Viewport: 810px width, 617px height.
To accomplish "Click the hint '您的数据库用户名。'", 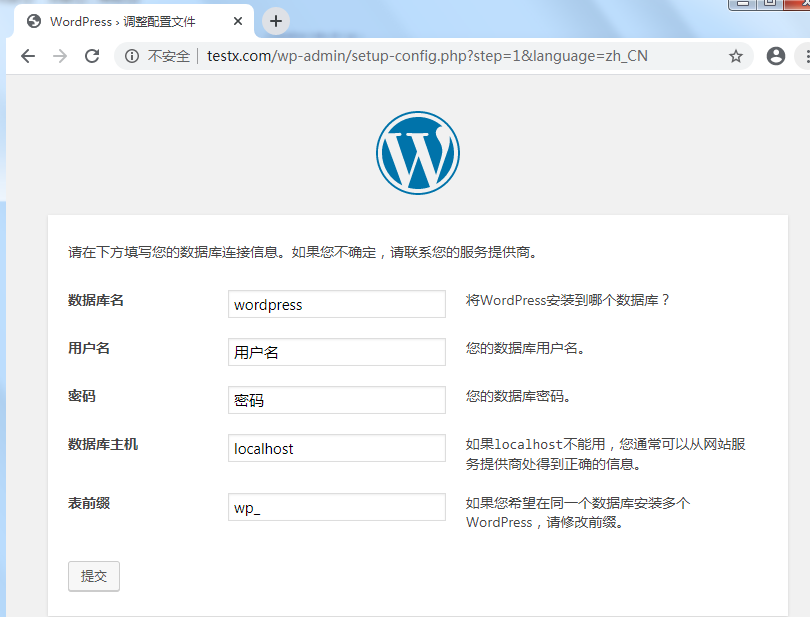I will coord(525,348).
